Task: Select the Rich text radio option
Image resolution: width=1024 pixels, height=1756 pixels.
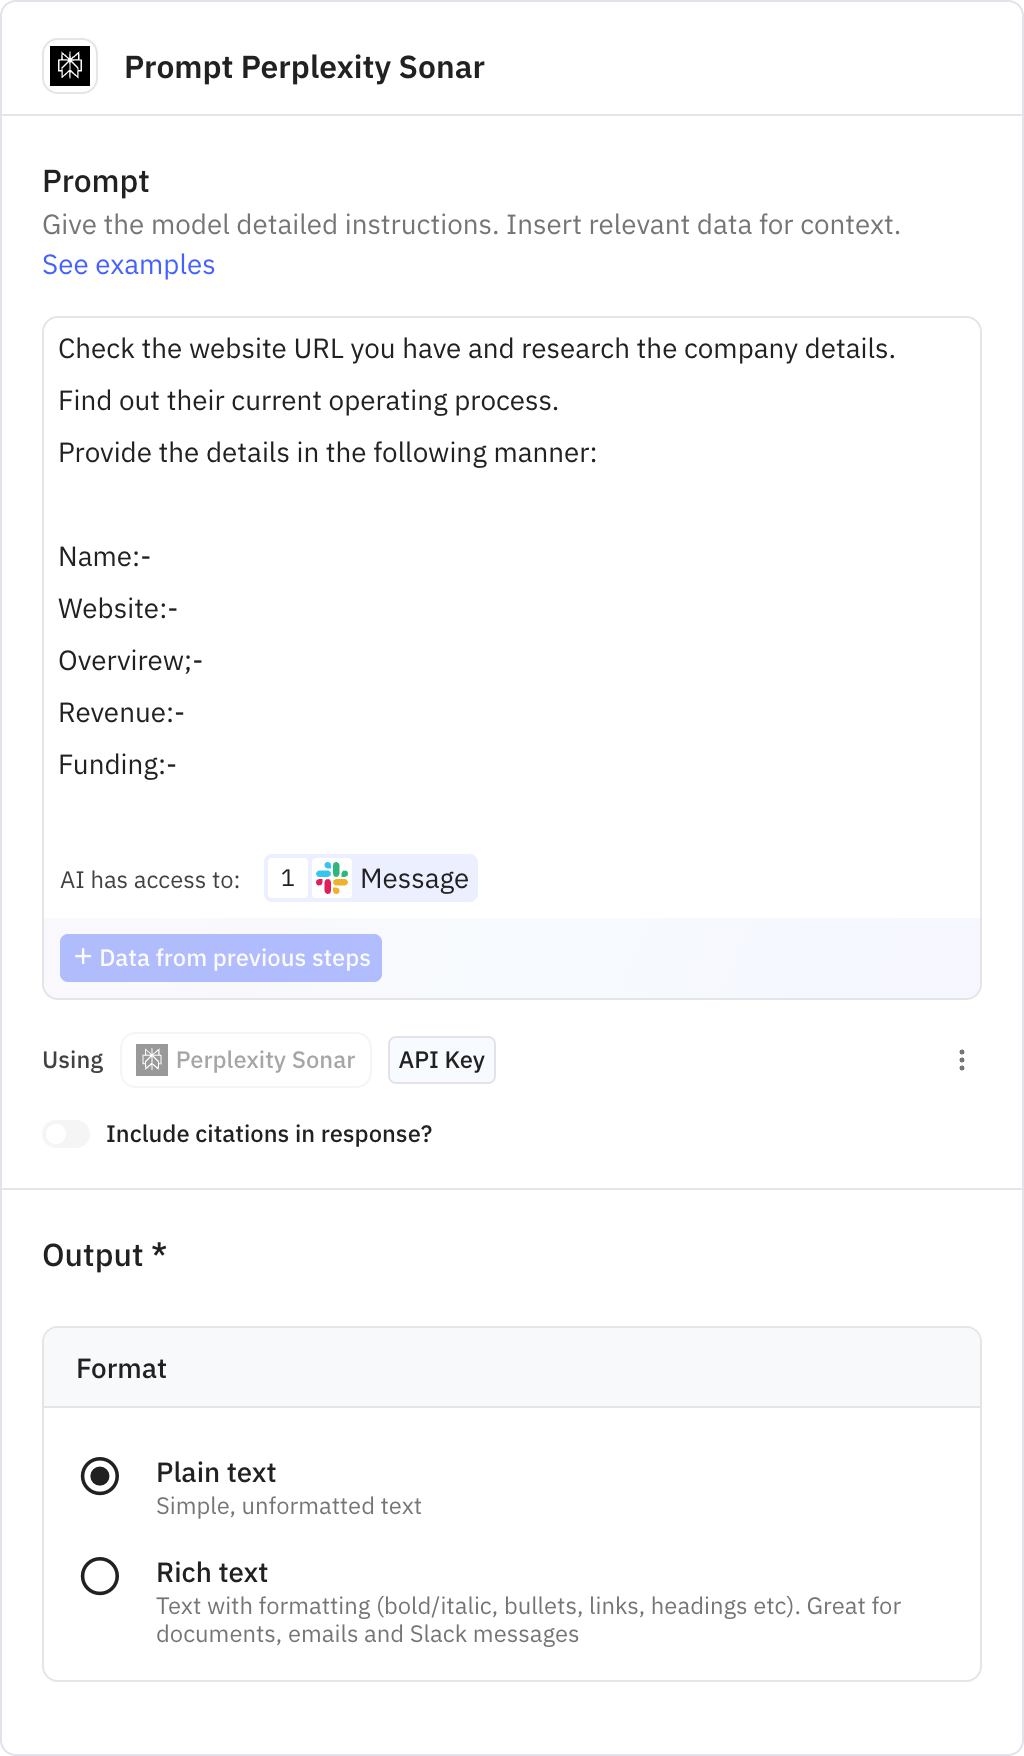Action: point(100,1576)
